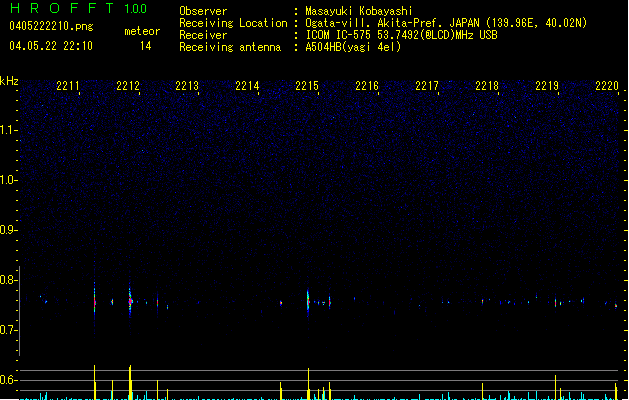This screenshot has height=400, width=629.
Task: Click the meteor count value 14
Action: tap(146, 46)
